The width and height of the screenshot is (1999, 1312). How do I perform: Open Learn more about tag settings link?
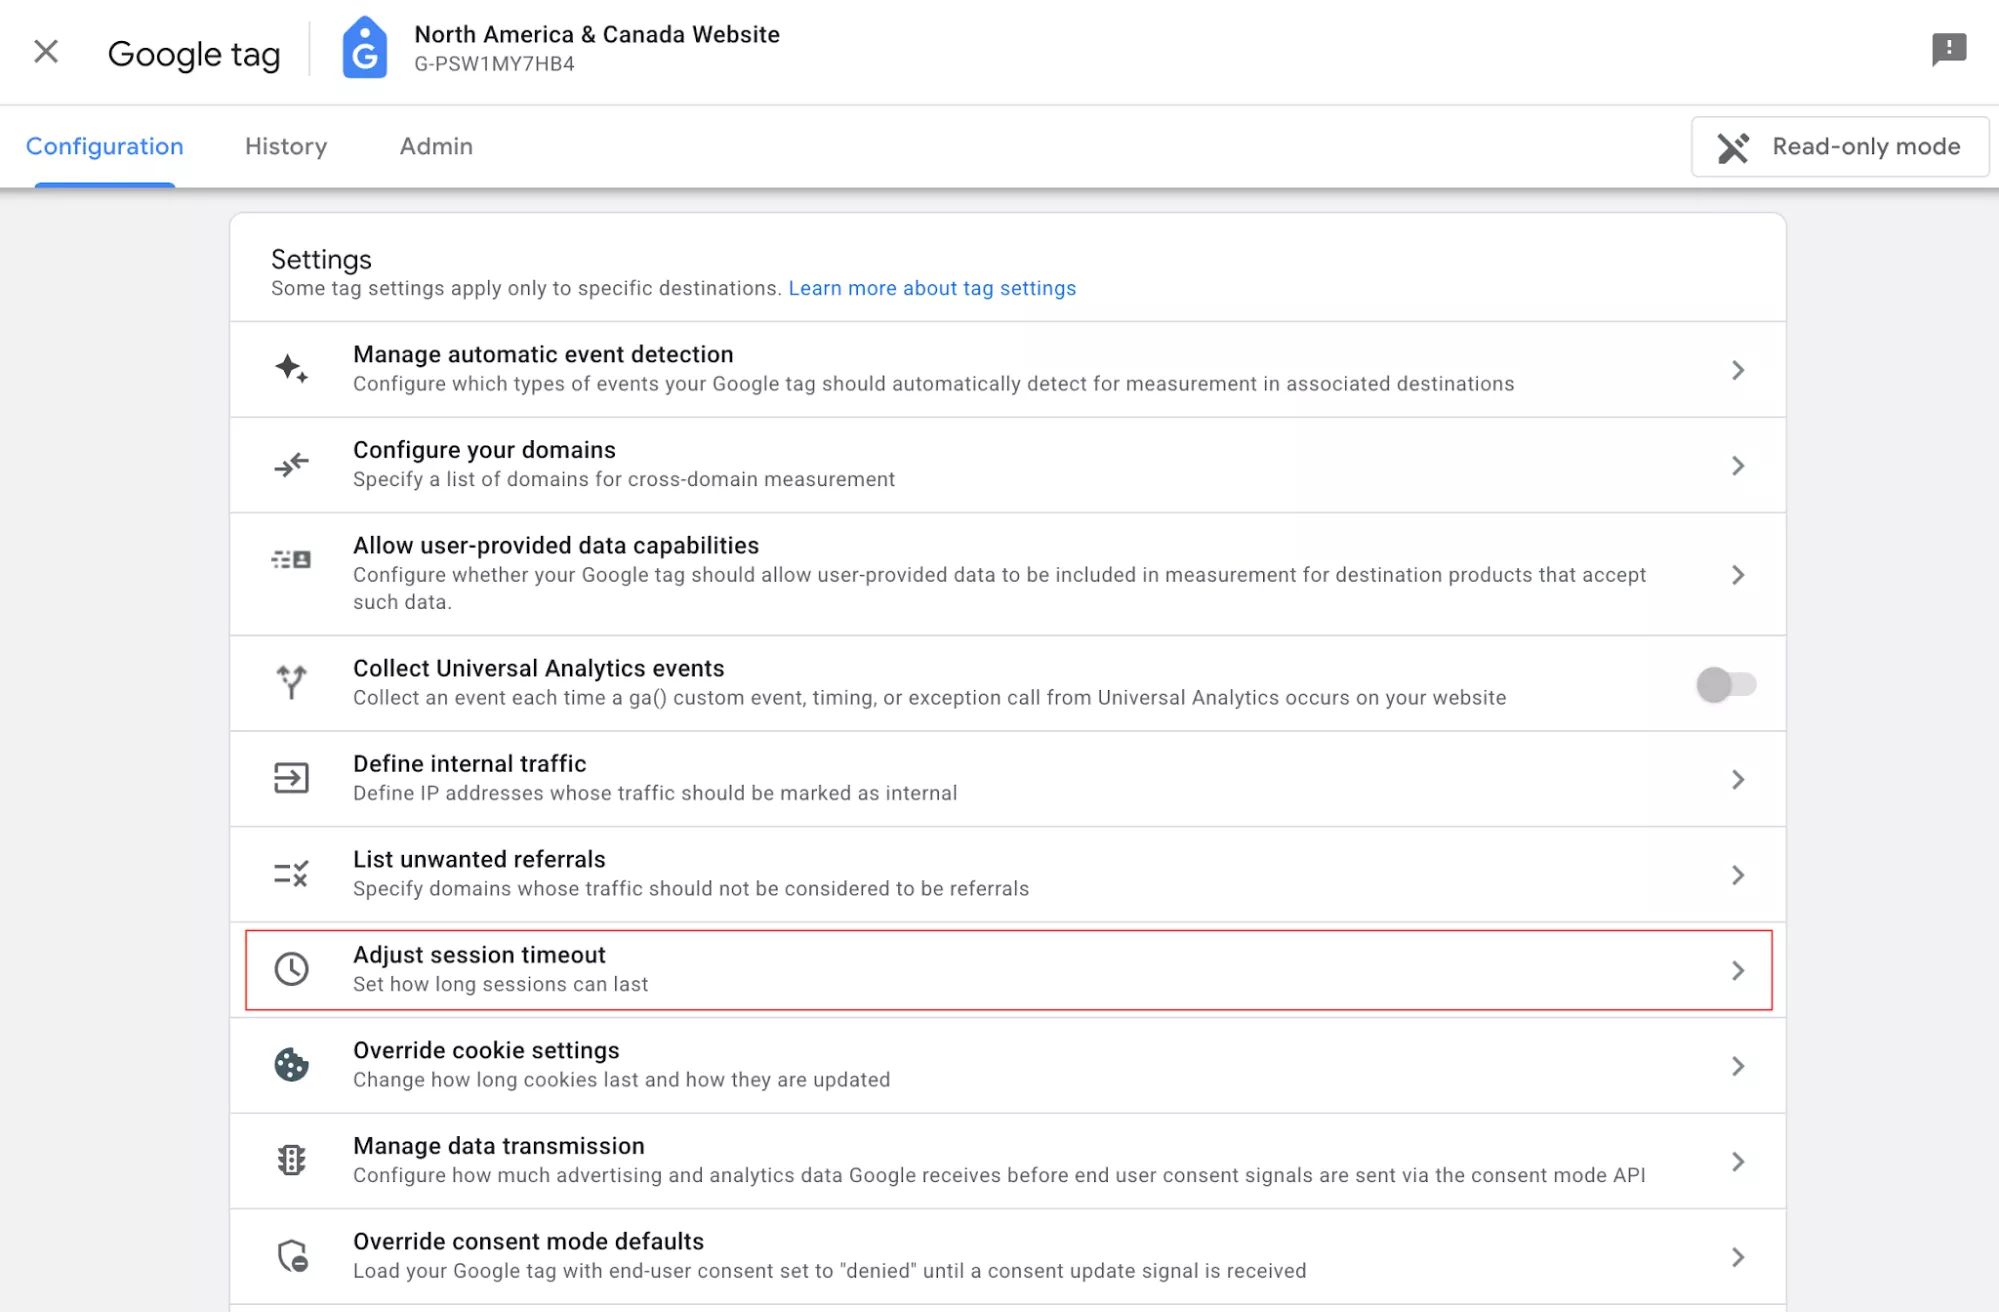pos(932,289)
